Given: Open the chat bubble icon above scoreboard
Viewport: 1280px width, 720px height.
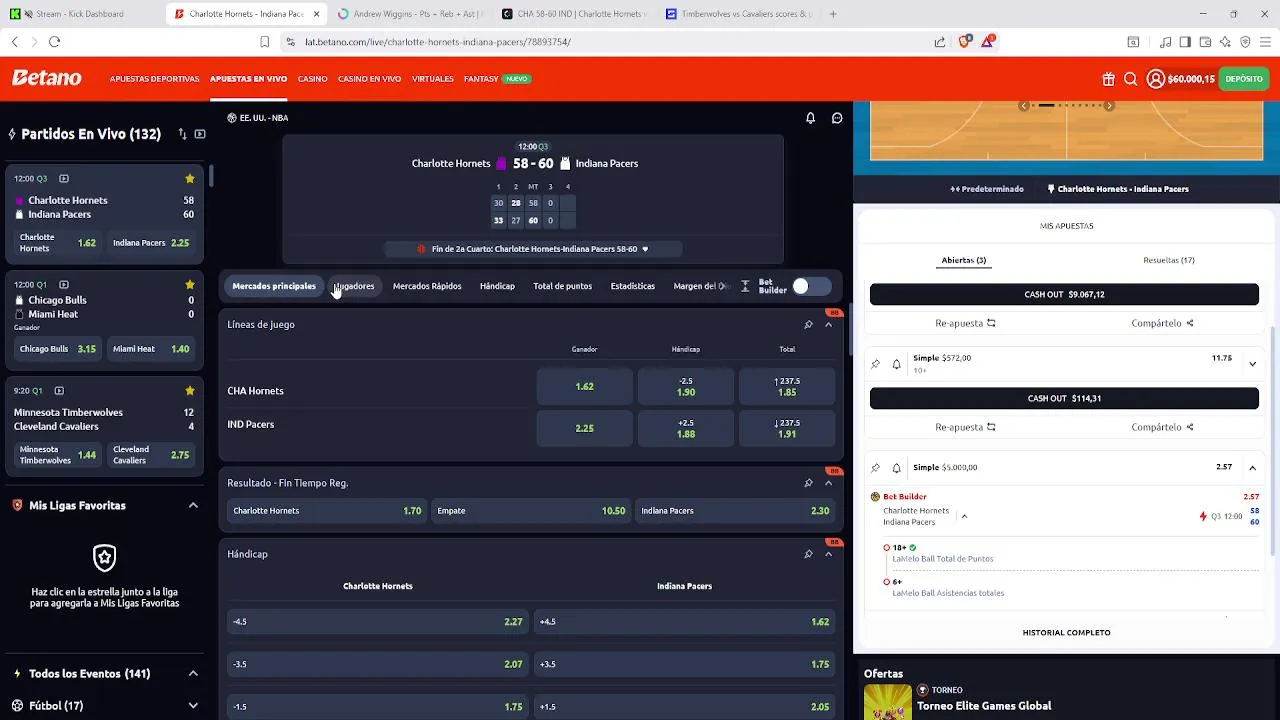Looking at the screenshot, I should (837, 118).
